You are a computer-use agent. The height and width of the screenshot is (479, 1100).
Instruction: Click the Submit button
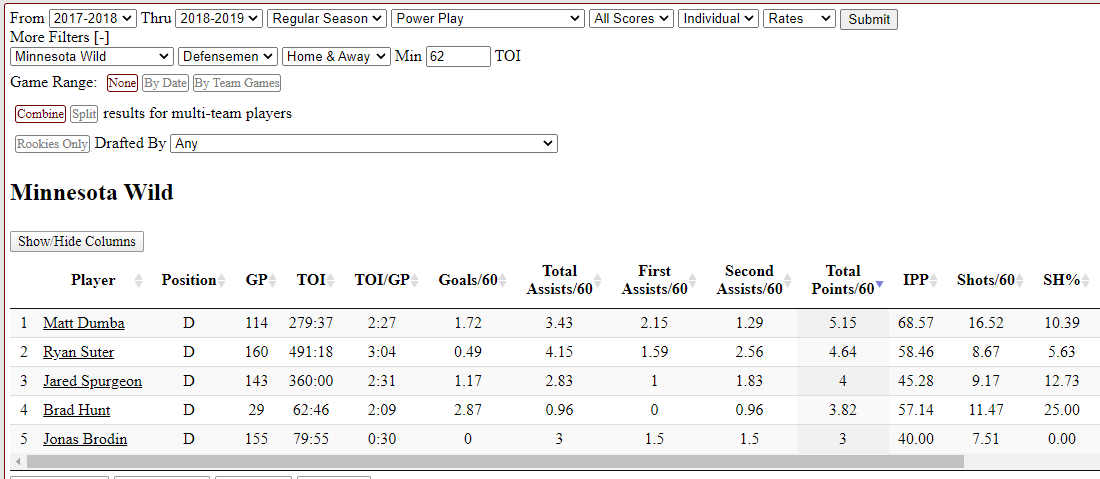(x=868, y=19)
